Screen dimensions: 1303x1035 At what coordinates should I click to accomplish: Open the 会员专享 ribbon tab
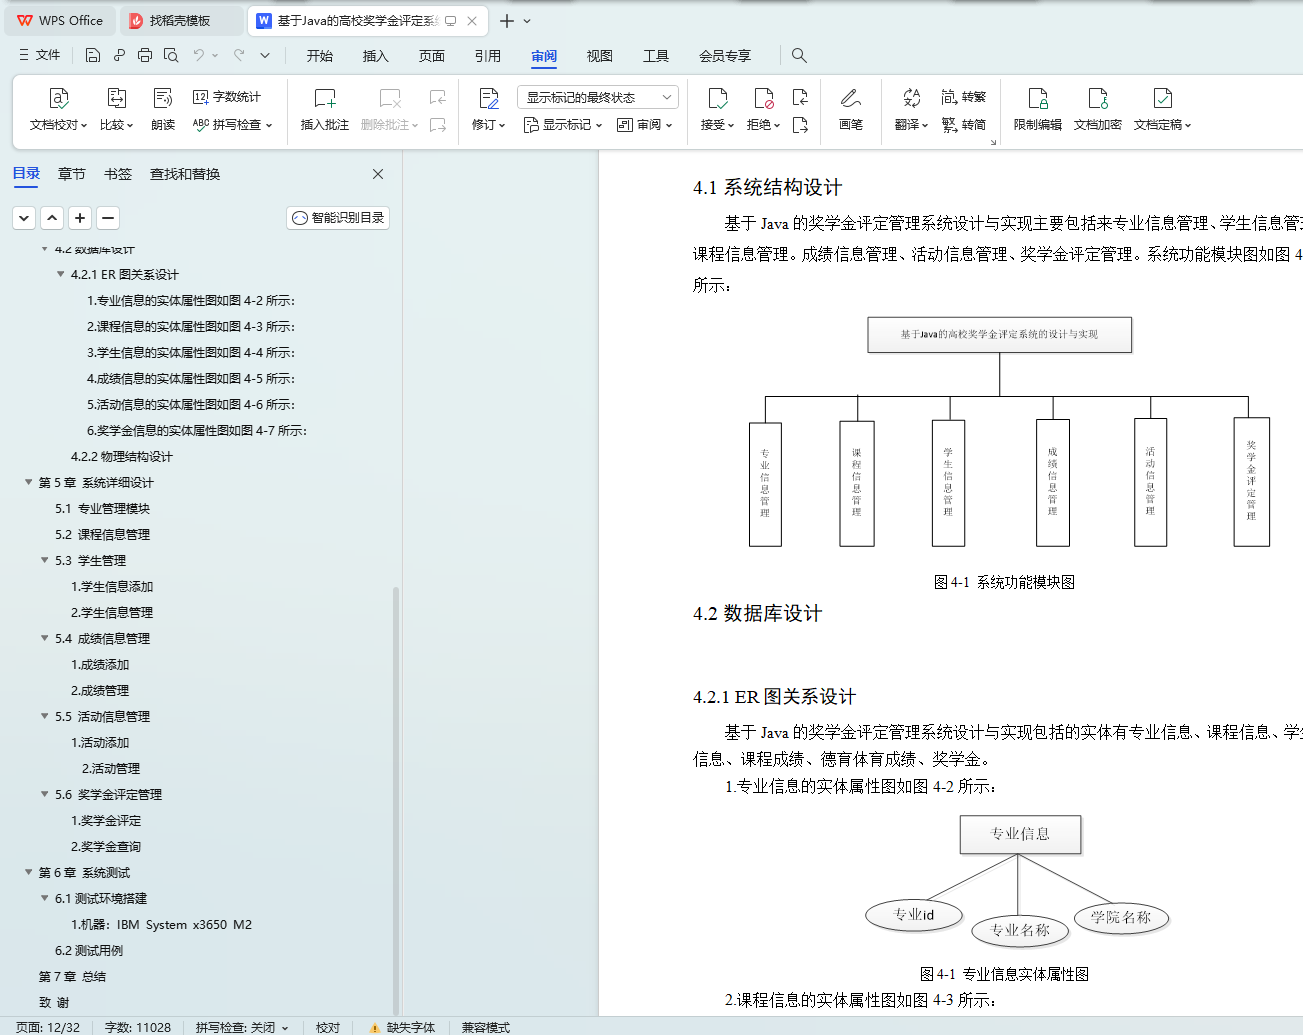[725, 56]
